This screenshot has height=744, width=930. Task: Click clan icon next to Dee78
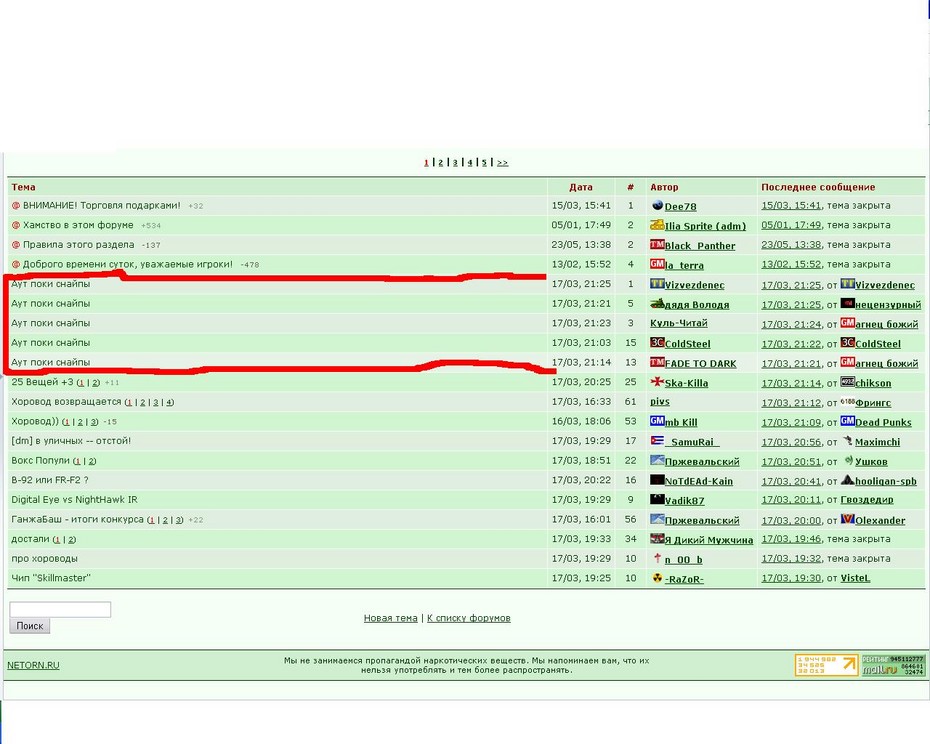tap(657, 205)
